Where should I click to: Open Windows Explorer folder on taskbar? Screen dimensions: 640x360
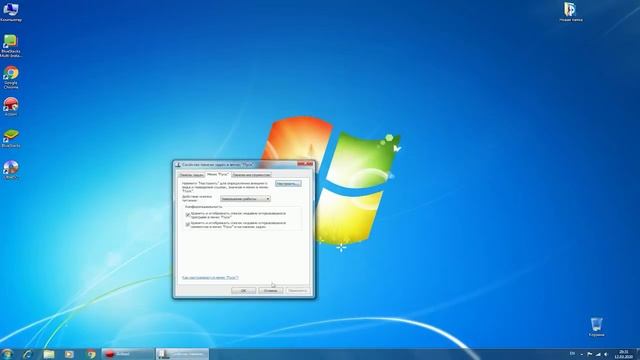click(x=49, y=354)
